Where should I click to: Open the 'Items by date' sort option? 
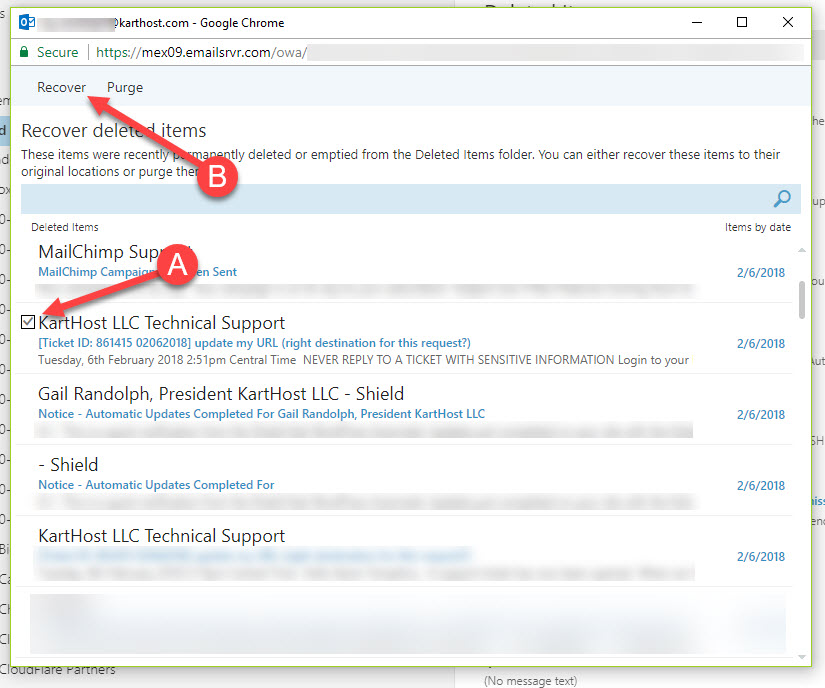(x=758, y=227)
